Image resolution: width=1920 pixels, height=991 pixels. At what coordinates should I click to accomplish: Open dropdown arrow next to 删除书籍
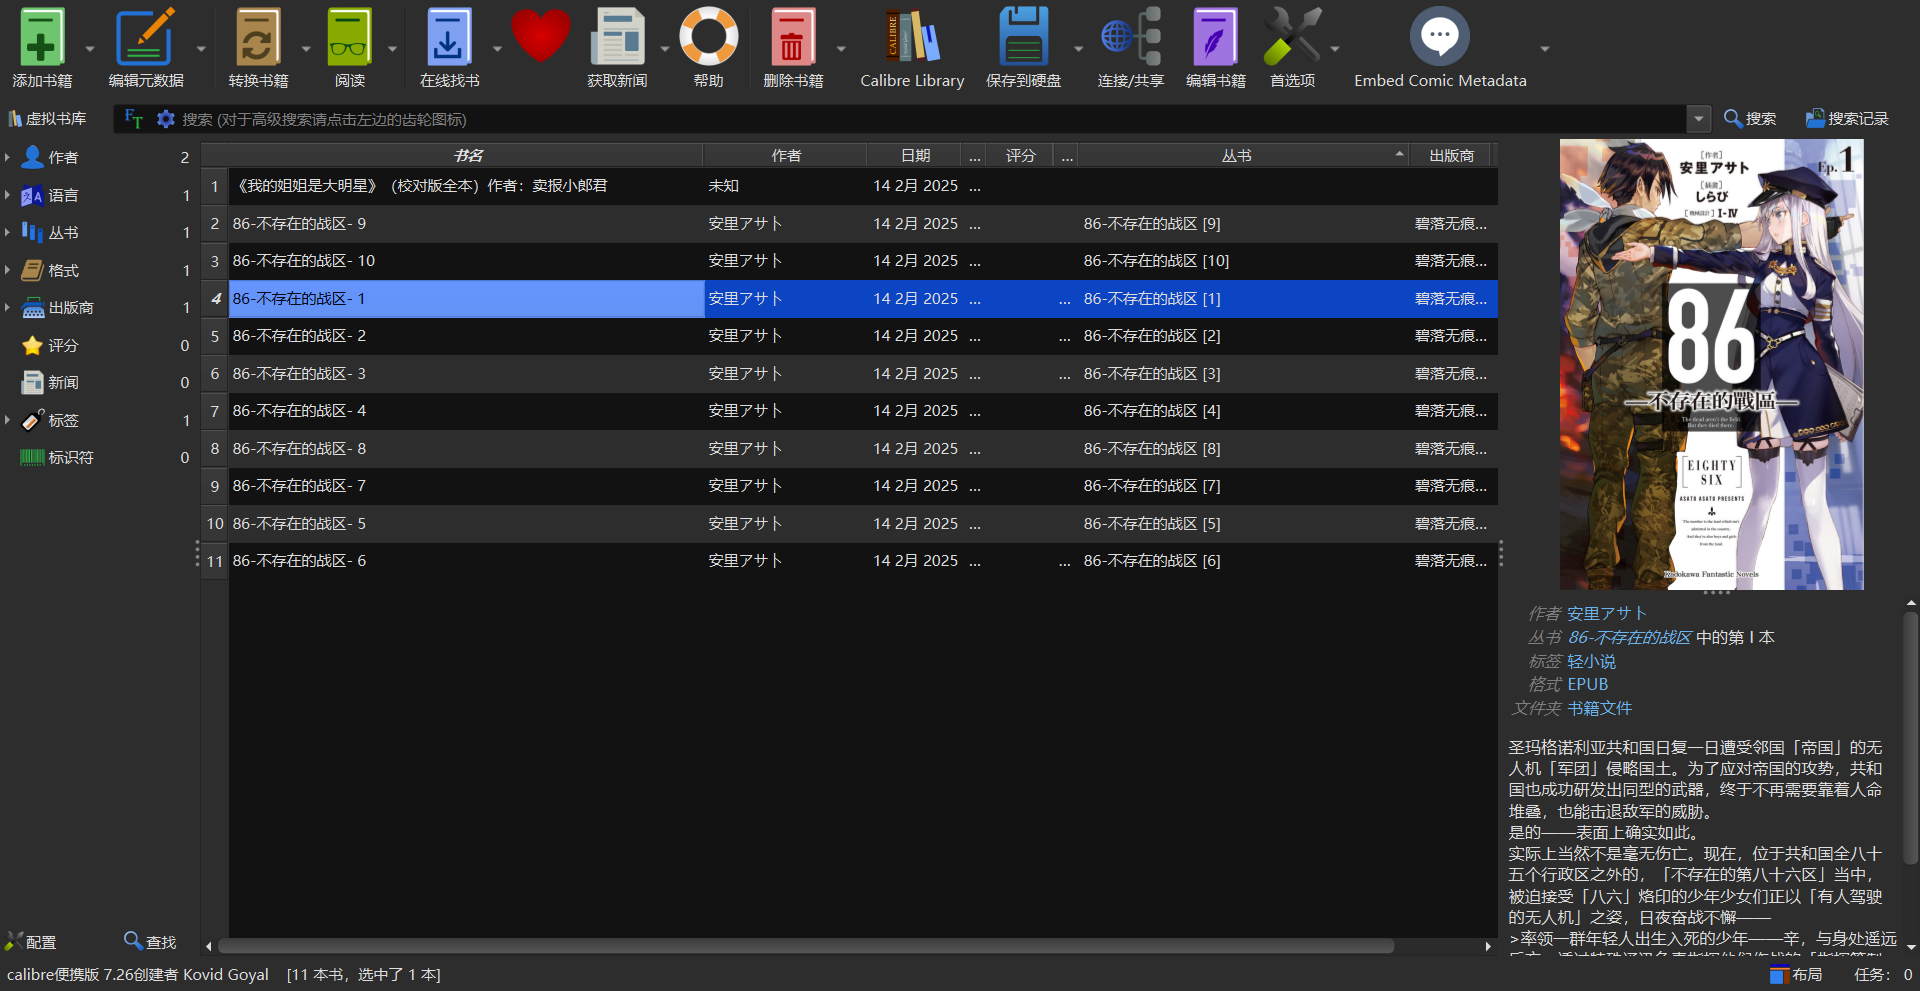tap(841, 48)
